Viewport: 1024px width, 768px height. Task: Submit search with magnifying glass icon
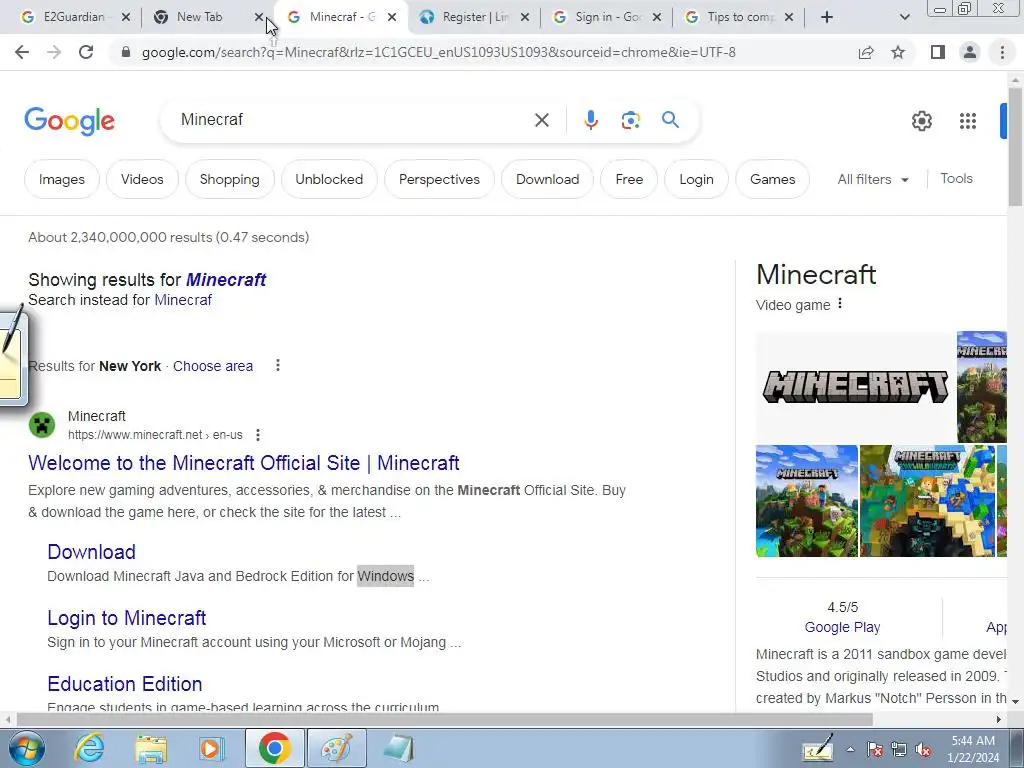670,120
